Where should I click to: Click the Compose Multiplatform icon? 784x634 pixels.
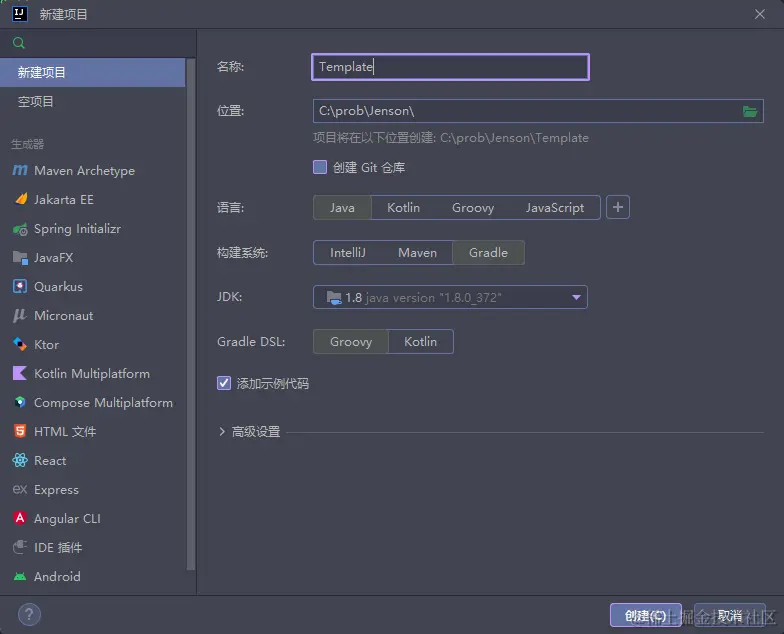[20, 402]
